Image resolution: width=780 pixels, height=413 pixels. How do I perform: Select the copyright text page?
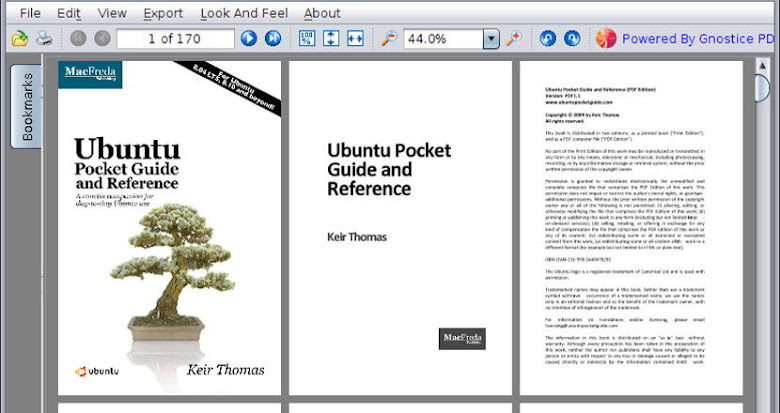[x=631, y=228]
